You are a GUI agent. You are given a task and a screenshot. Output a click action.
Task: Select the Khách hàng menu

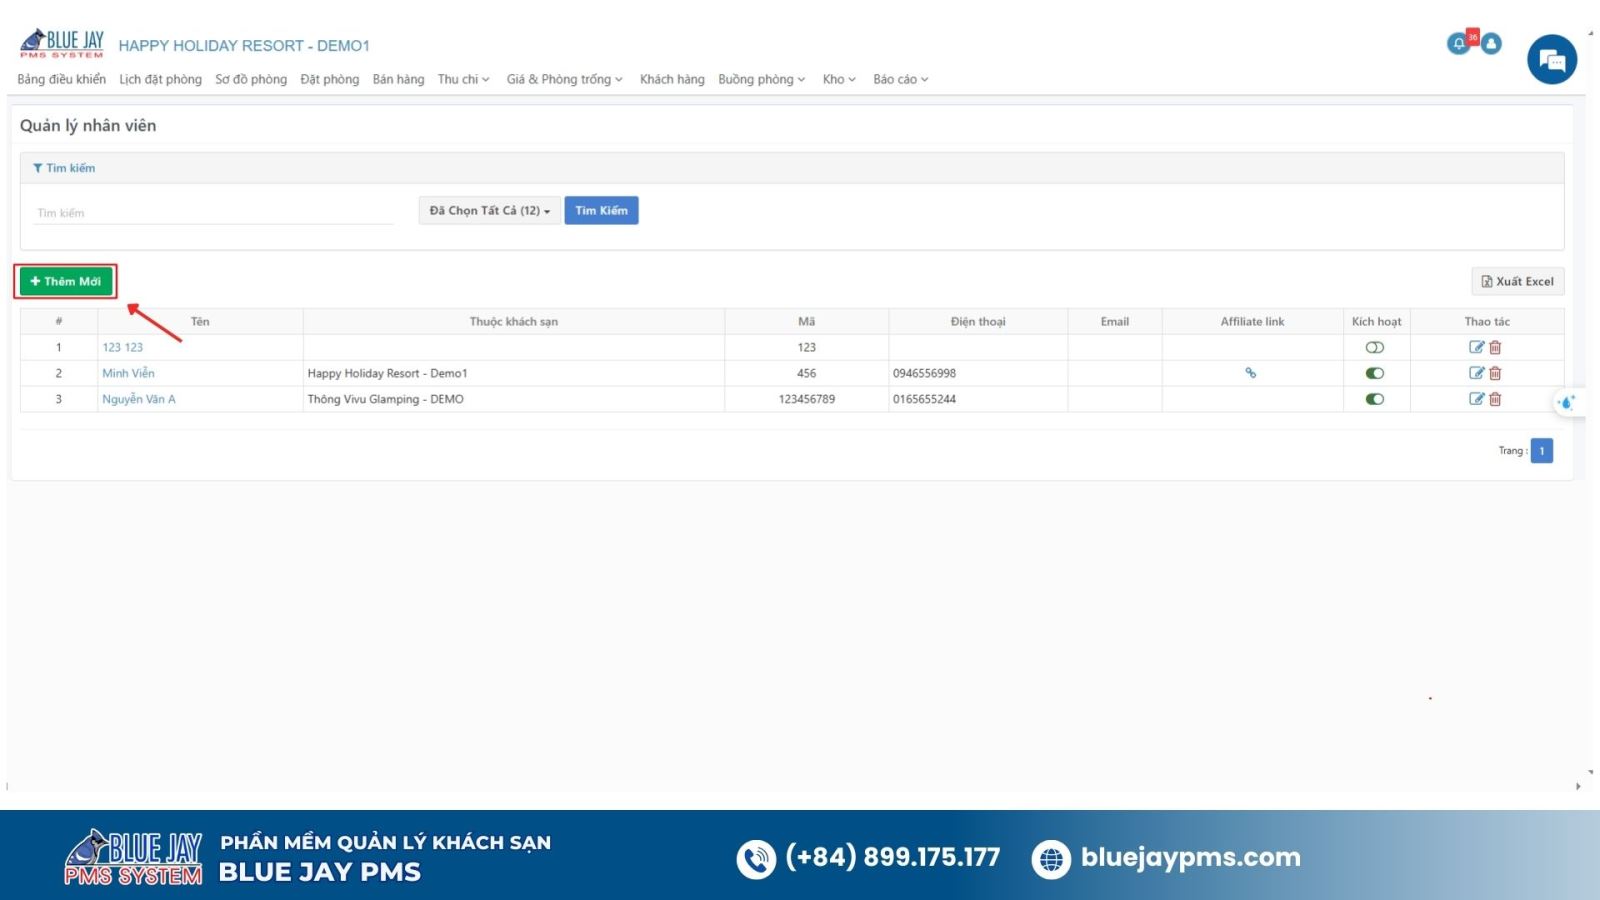tap(672, 79)
